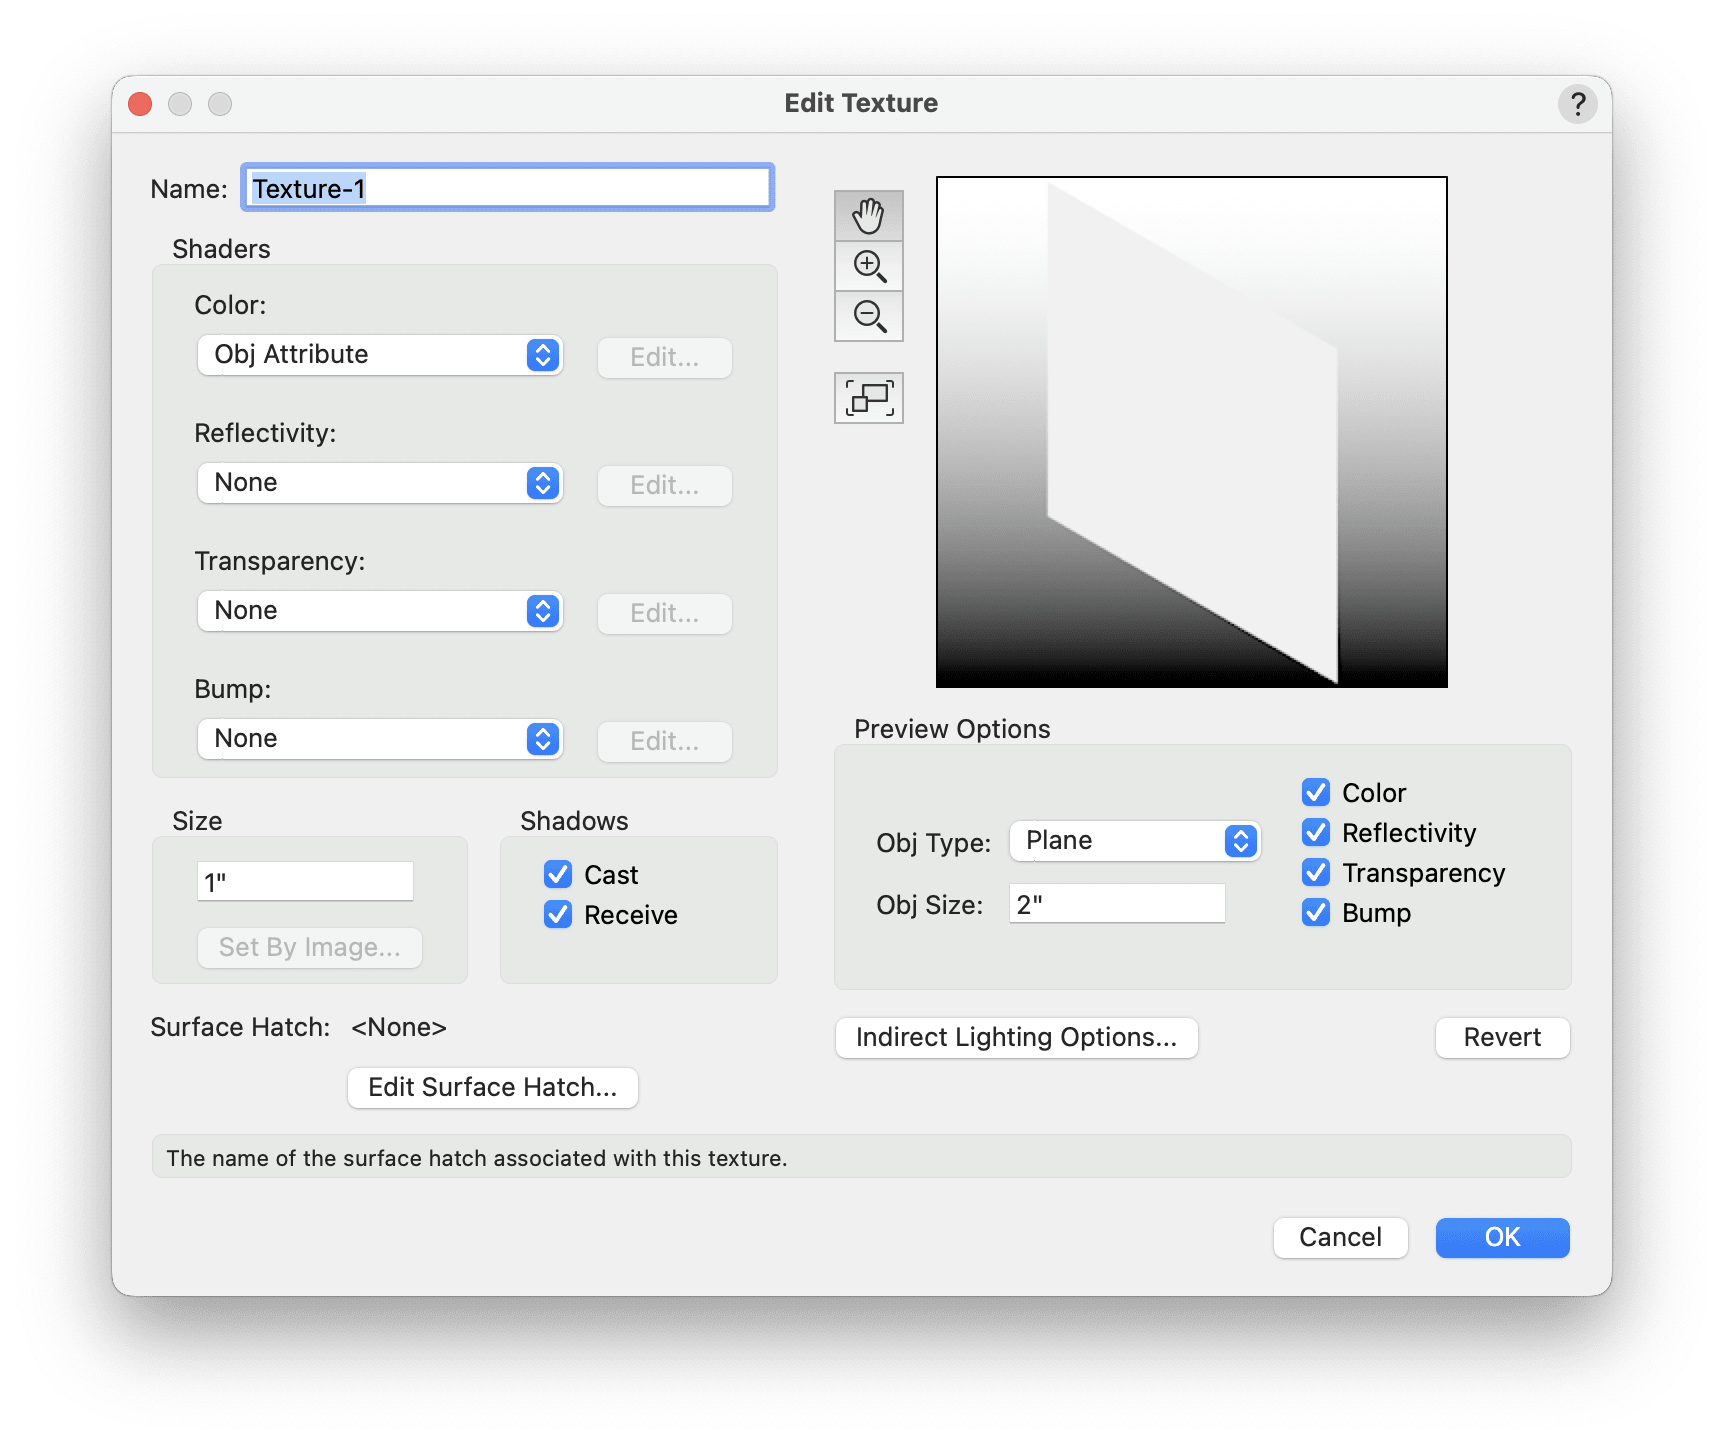Click the texture Name field

coord(506,187)
